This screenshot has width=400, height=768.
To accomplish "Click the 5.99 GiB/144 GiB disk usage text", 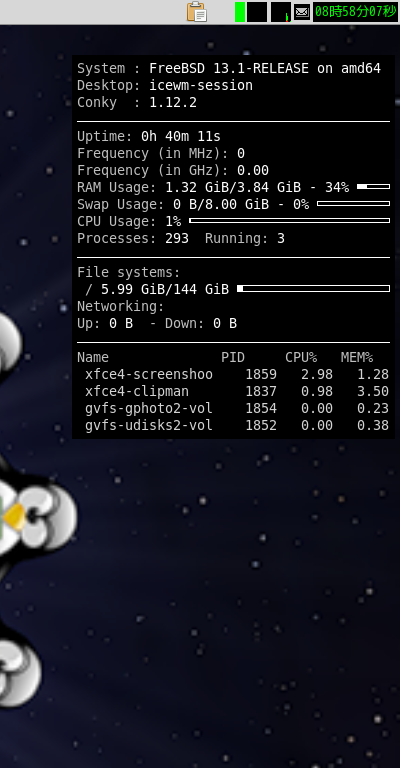I will [x=165, y=289].
